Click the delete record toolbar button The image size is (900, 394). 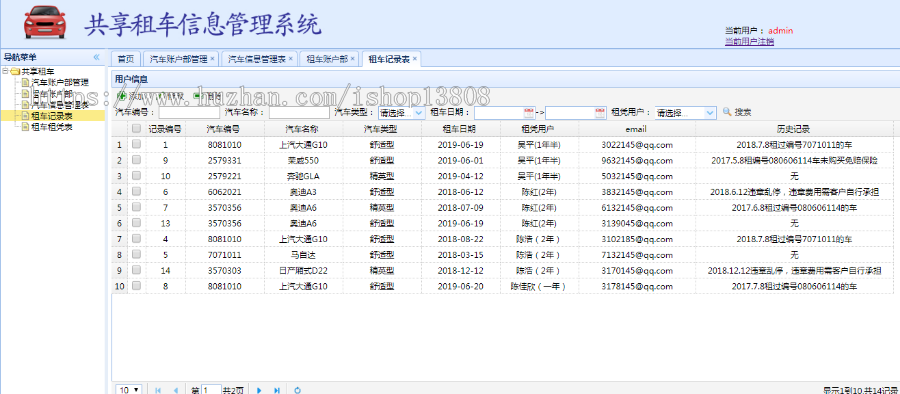[x=207, y=96]
